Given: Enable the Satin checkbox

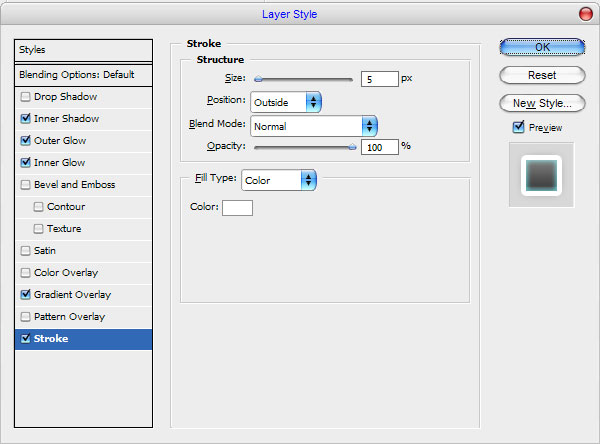Looking at the screenshot, I should tap(25, 251).
